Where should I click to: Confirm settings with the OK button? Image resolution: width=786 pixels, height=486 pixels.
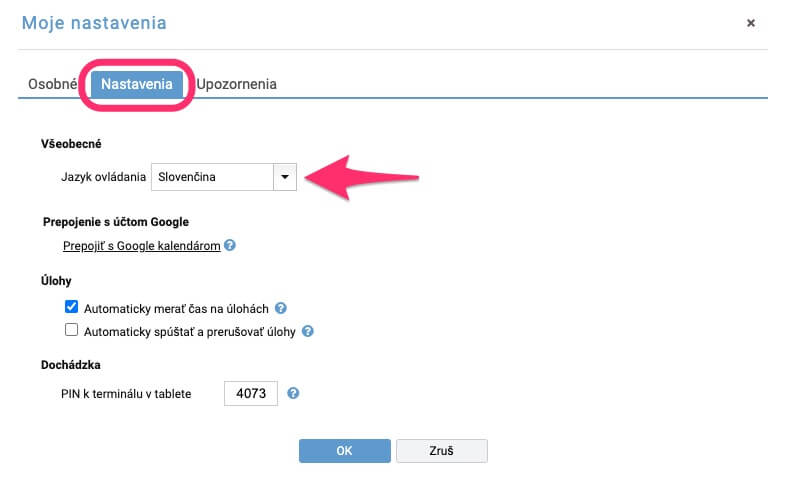tap(344, 451)
